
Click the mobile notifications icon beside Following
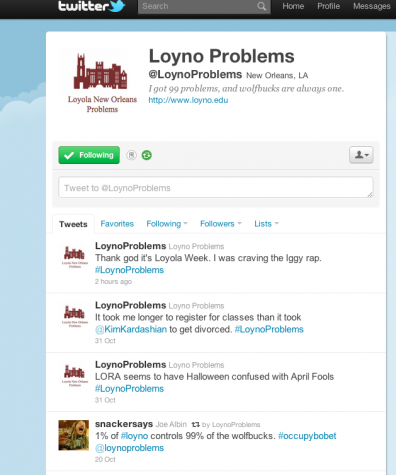[x=131, y=155]
